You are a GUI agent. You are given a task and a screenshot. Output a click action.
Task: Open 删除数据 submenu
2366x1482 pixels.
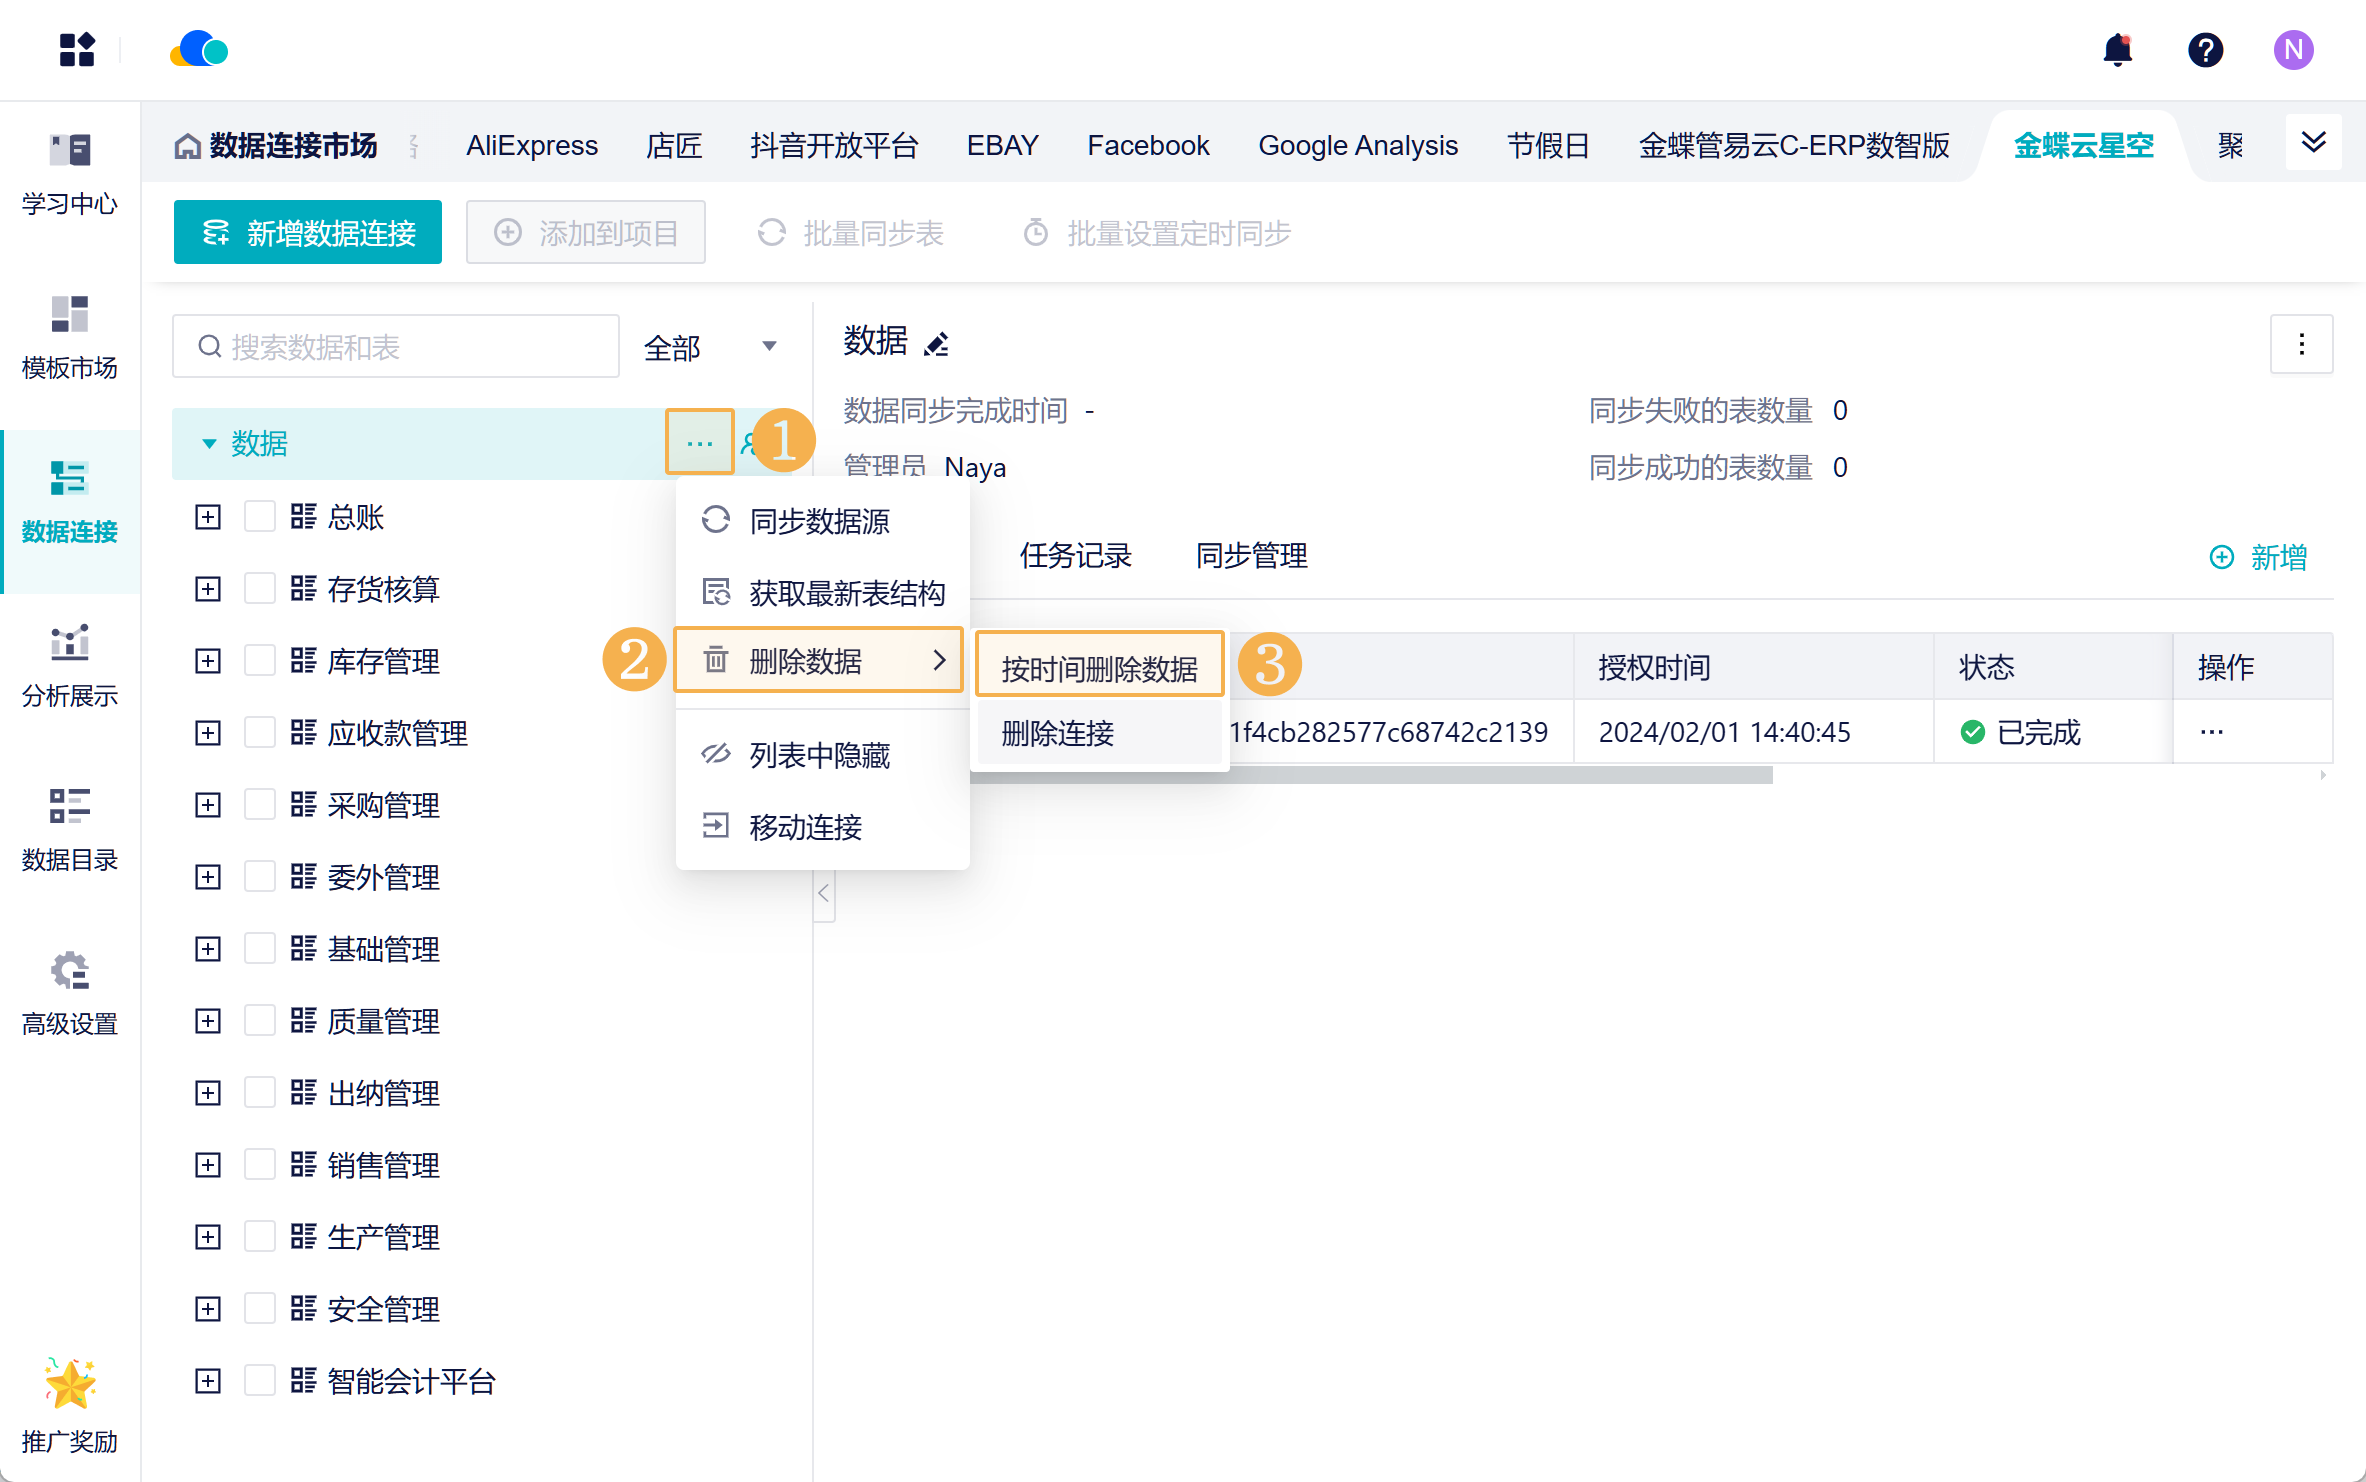pos(819,661)
